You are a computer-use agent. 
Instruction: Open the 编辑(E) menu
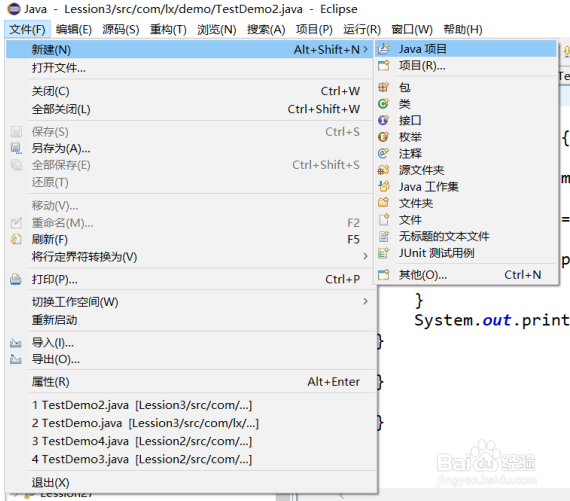coord(74,29)
